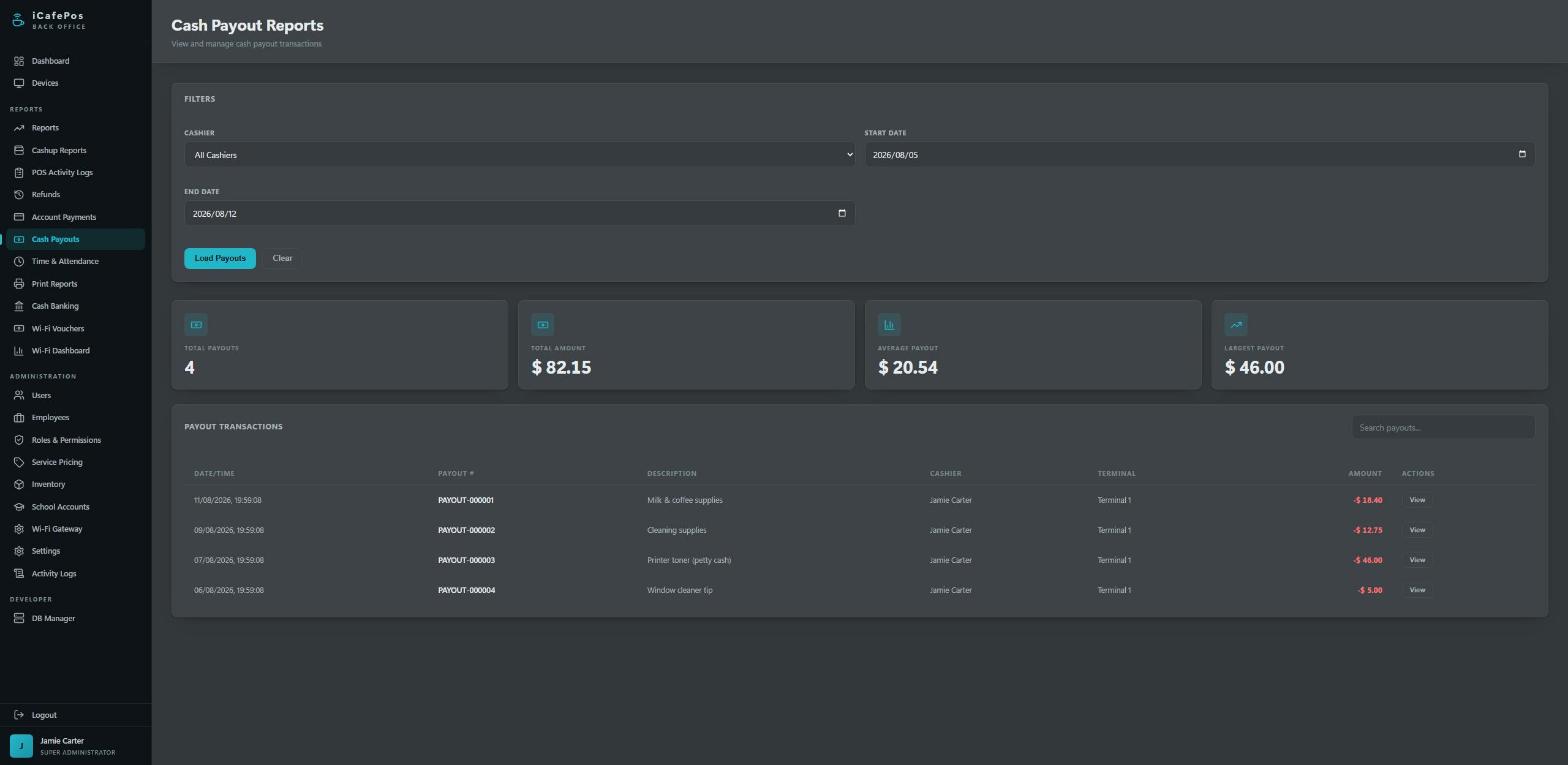
Task: Click the Payout # column header
Action: [456, 473]
